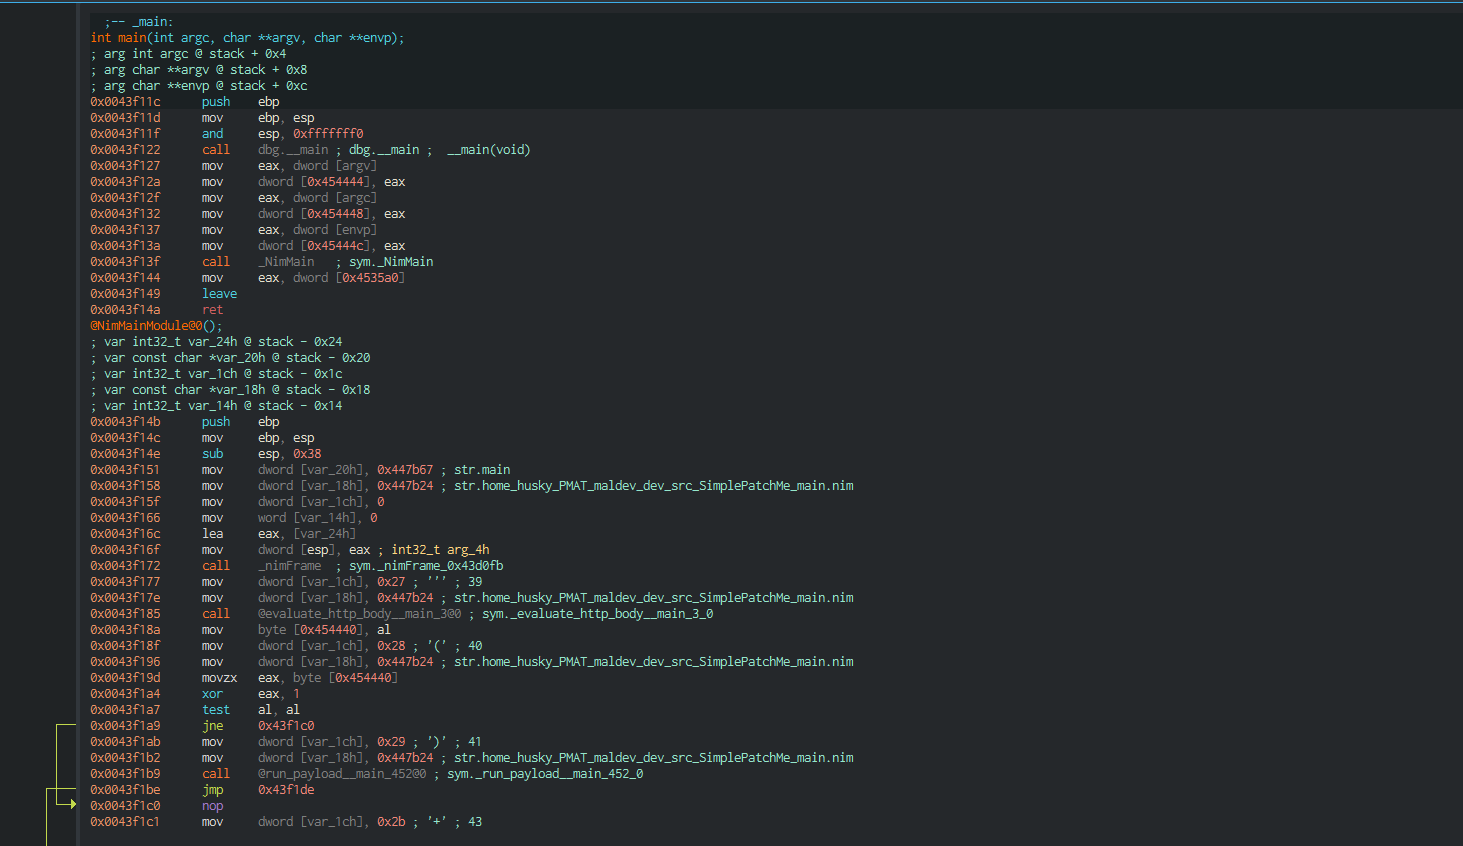Select 'lea eax, [var_24h]' instruction
1463x846 pixels.
click(279, 534)
